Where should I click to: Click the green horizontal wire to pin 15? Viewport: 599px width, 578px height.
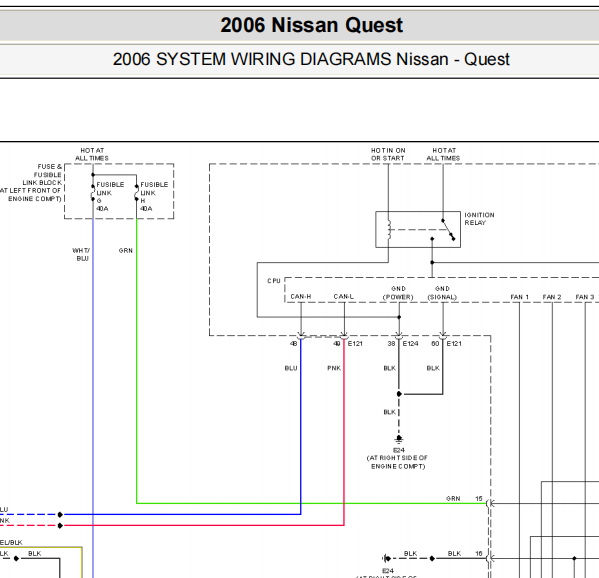tap(311, 503)
